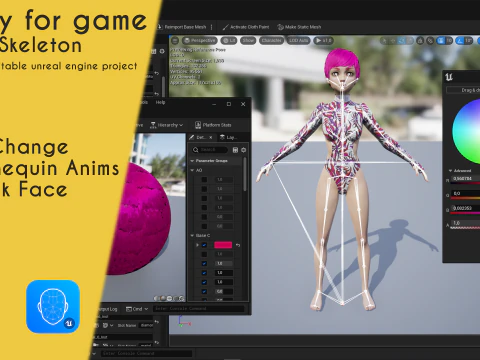Open the Help menu in material window
480x360 pixels.
click(160, 102)
